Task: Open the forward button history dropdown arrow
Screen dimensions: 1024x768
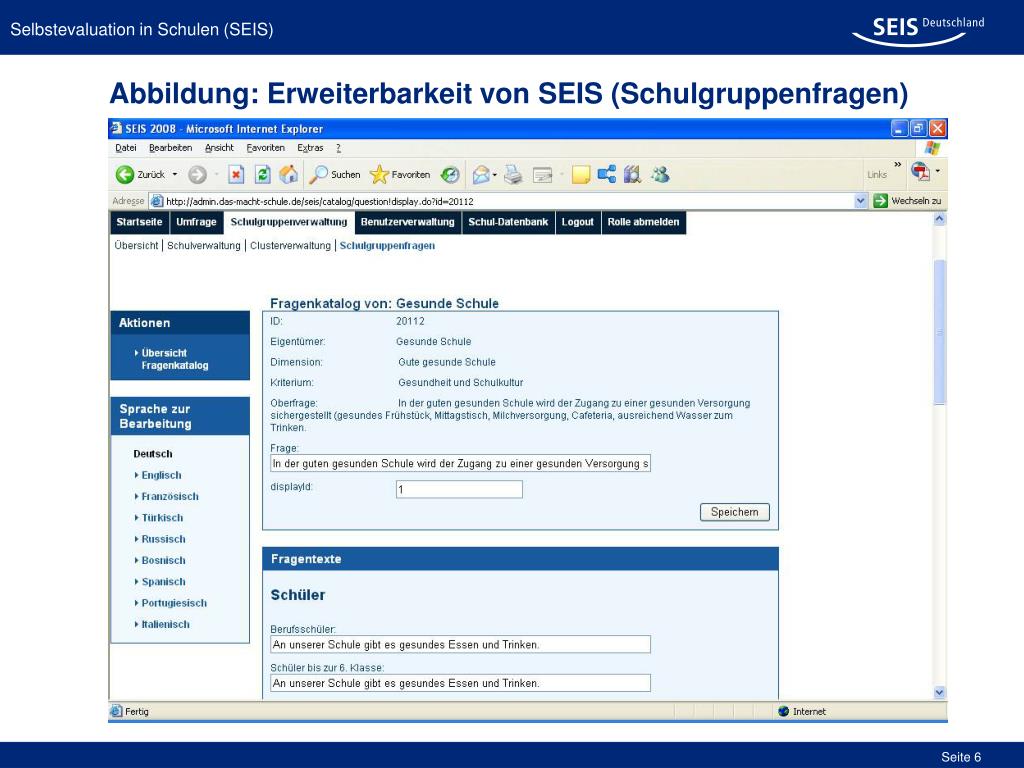Action: (216, 174)
